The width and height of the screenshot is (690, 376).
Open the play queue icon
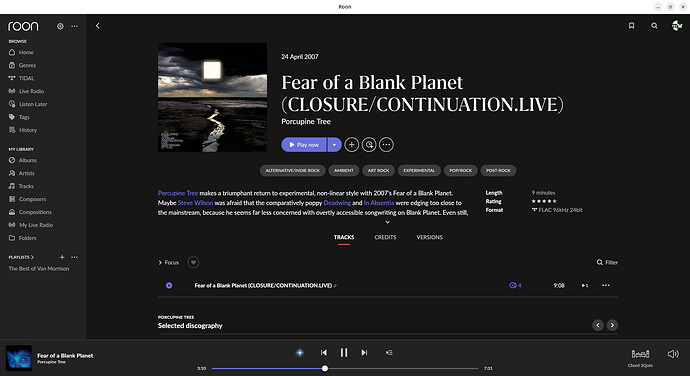click(x=389, y=352)
